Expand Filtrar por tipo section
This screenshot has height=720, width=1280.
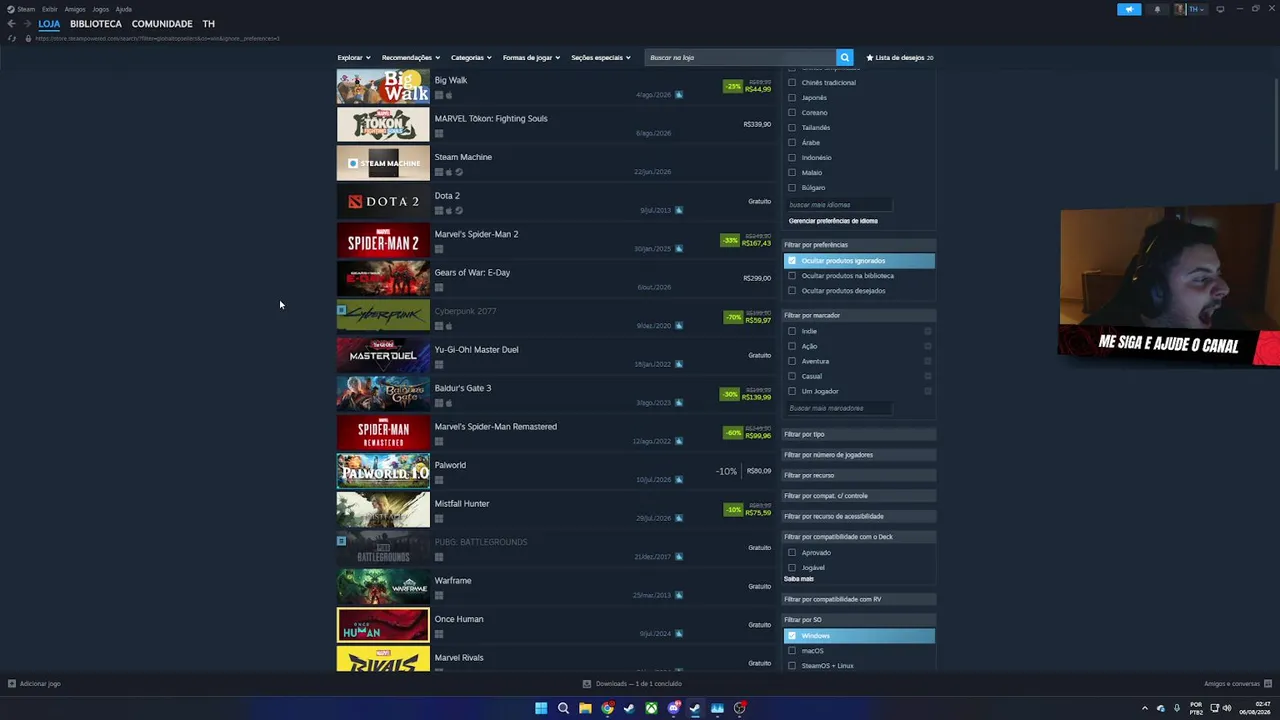859,434
